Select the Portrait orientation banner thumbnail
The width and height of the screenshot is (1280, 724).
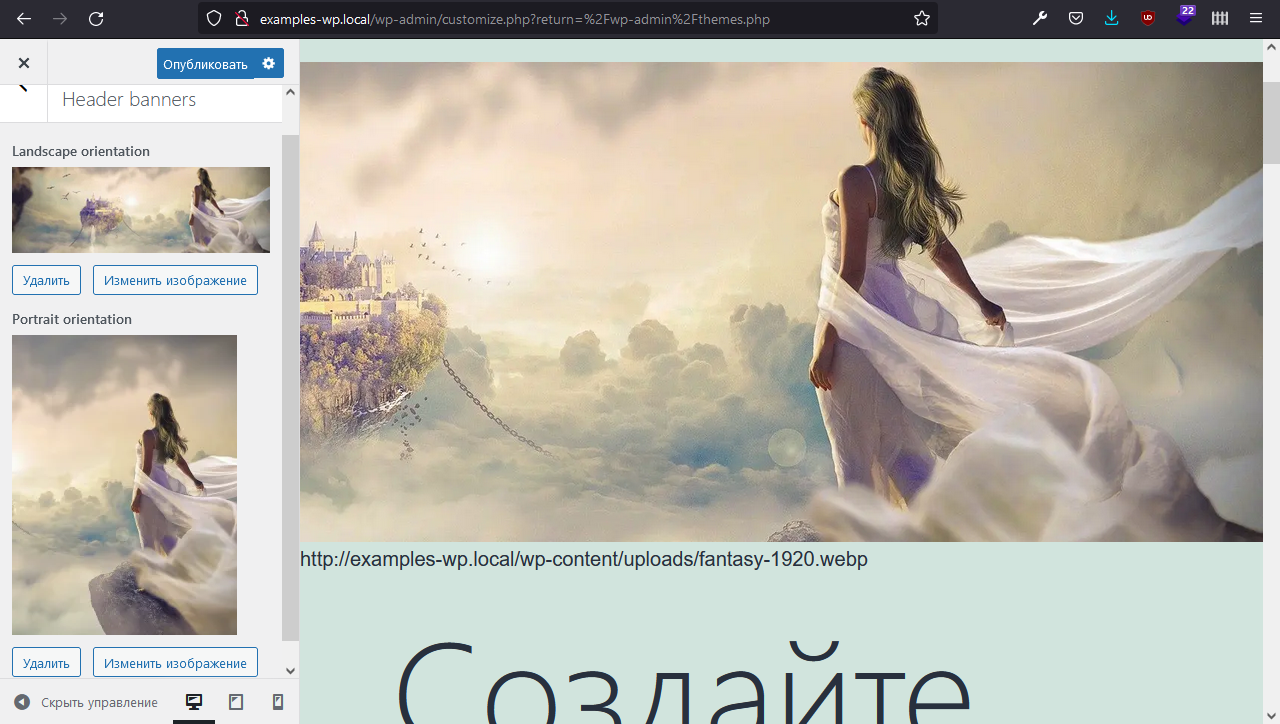point(124,485)
